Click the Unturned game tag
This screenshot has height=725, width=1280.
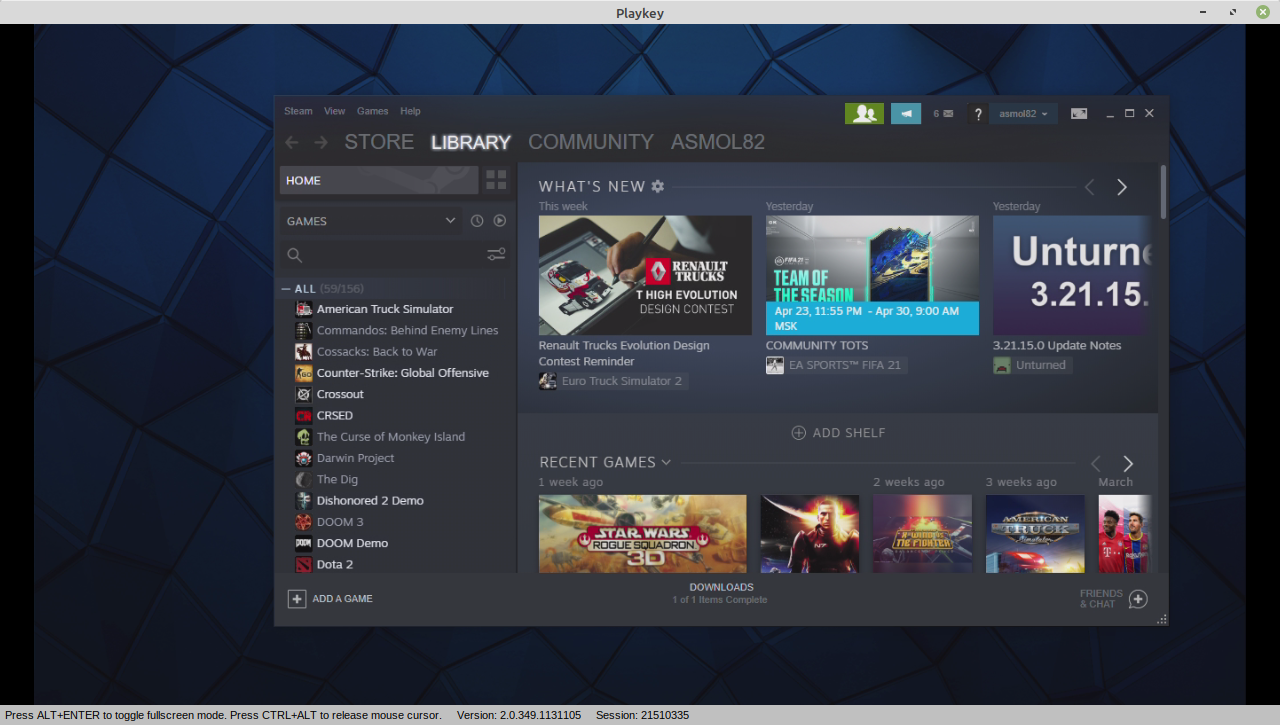click(x=1032, y=365)
